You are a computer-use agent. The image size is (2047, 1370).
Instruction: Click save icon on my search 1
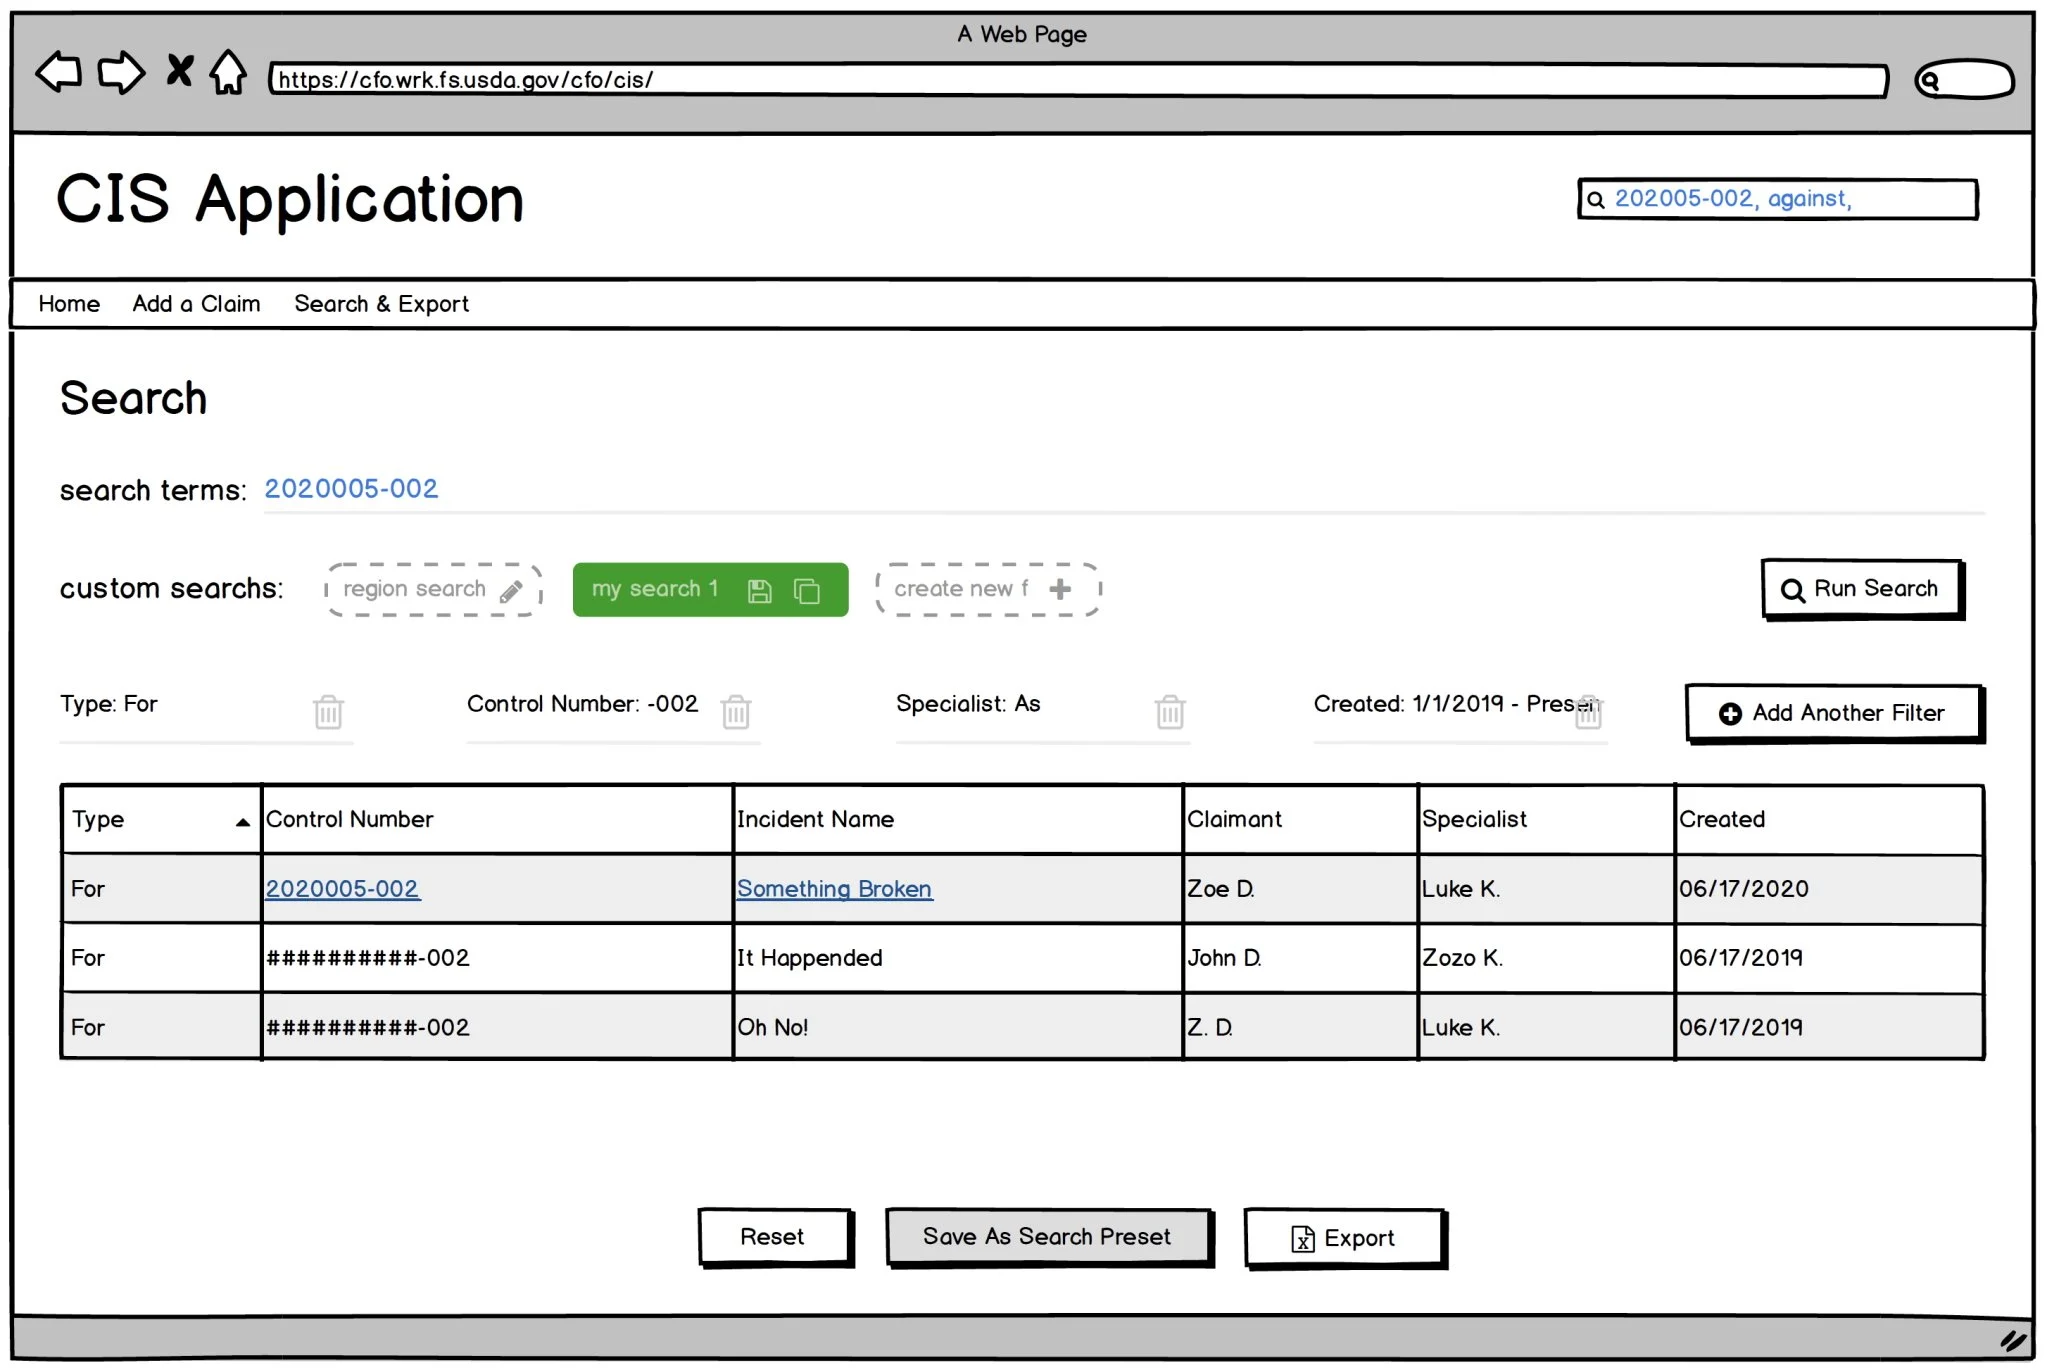pos(760,591)
